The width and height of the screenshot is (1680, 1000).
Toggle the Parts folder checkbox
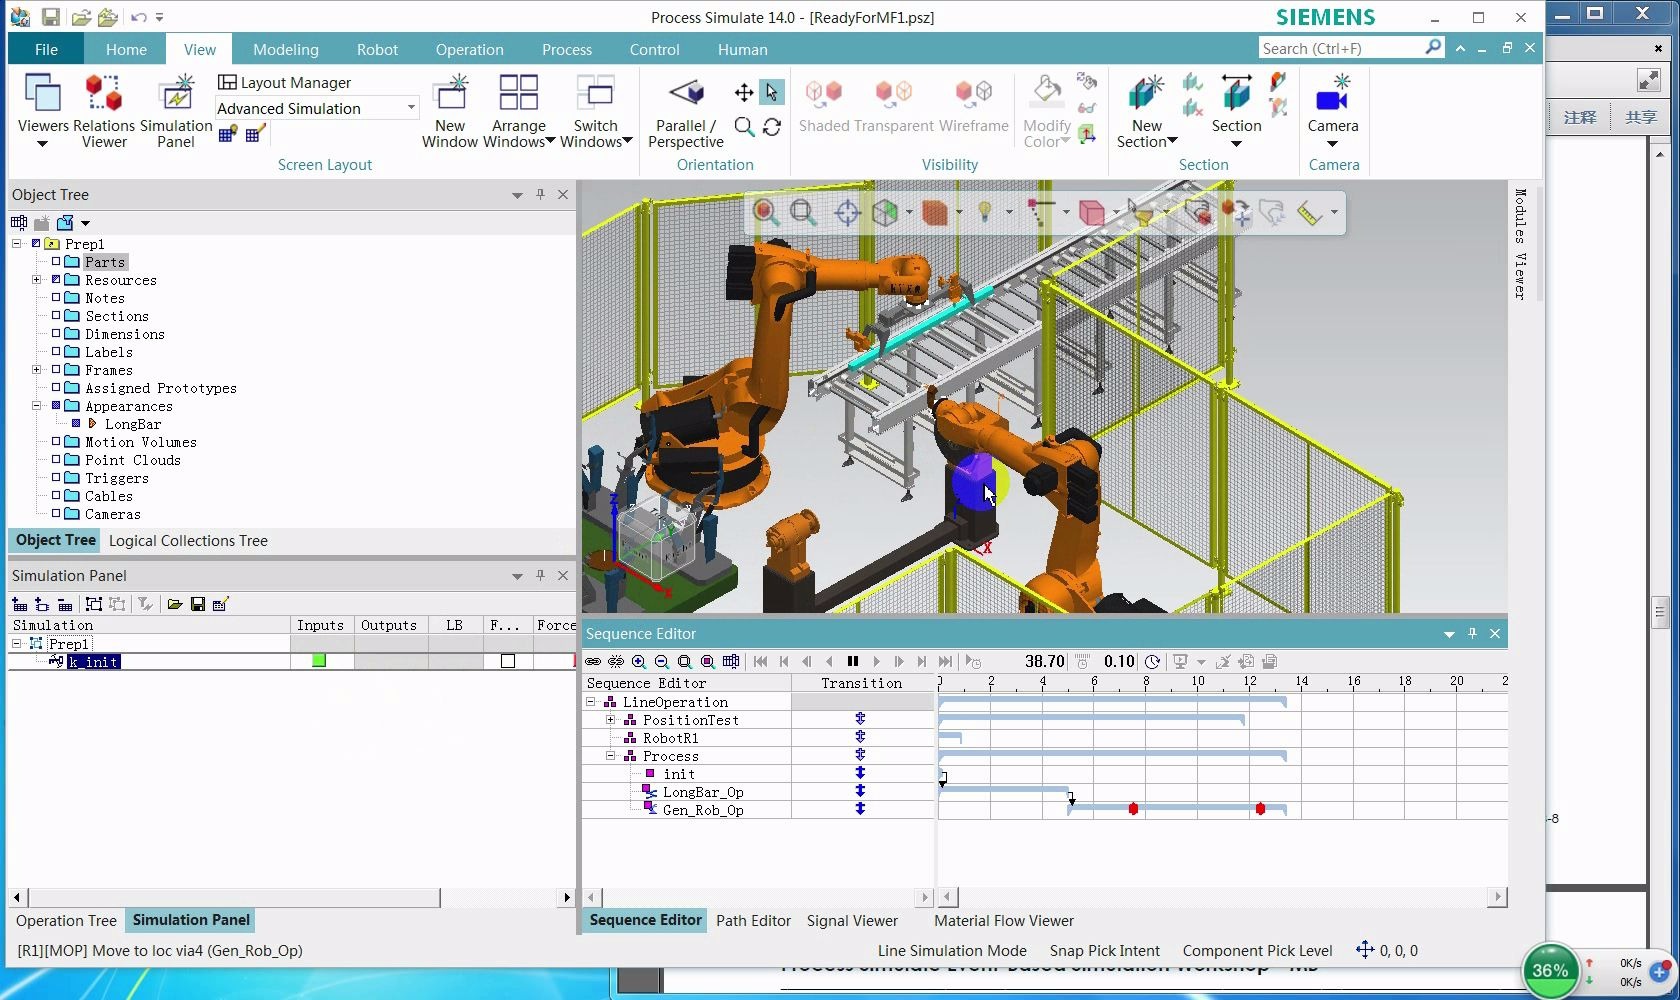click(57, 262)
